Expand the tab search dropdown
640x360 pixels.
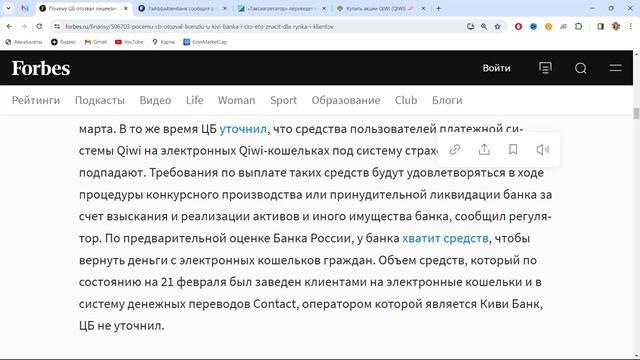coord(8,8)
